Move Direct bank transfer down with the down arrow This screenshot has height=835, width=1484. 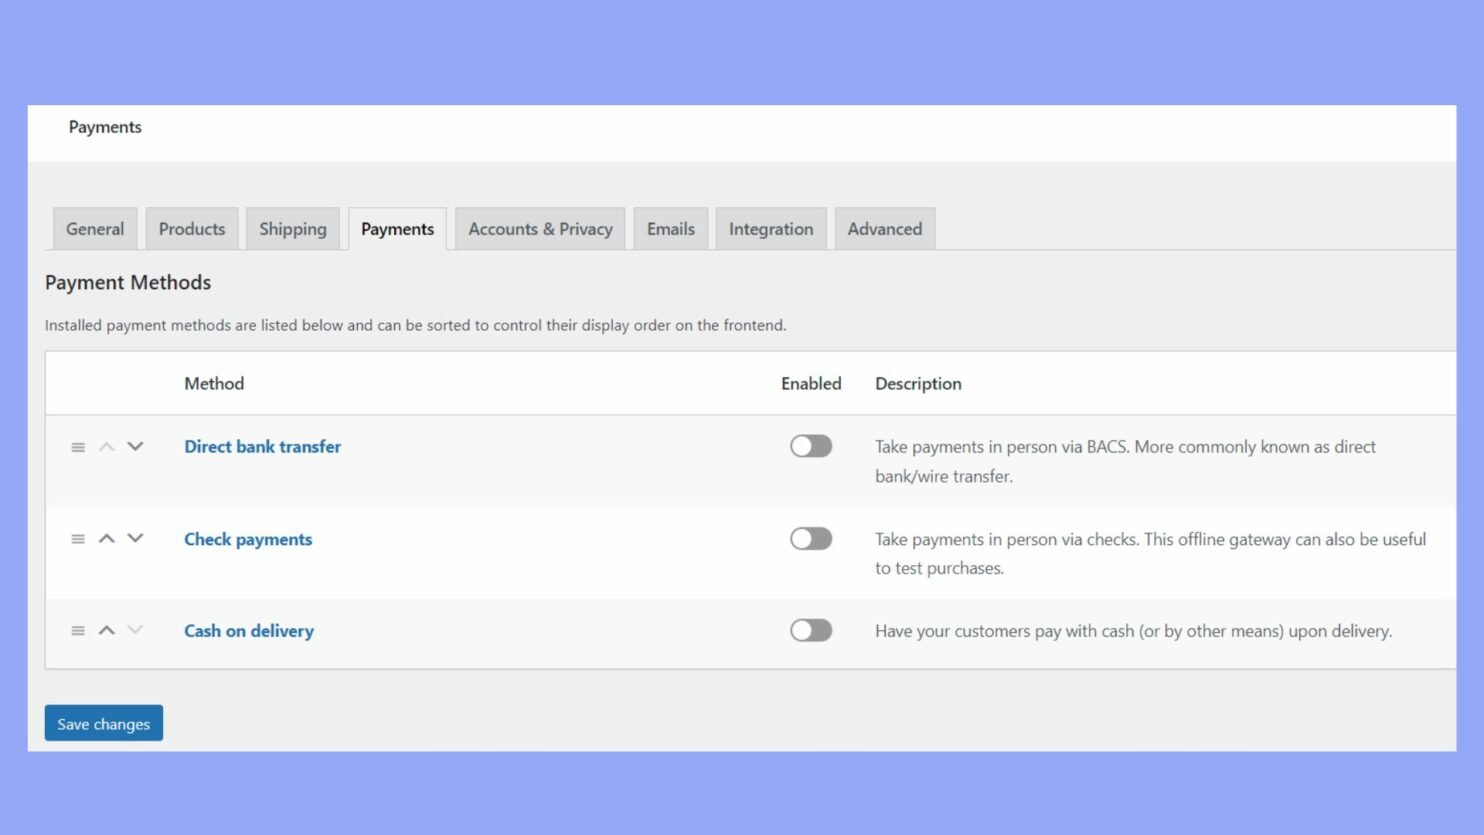point(136,447)
